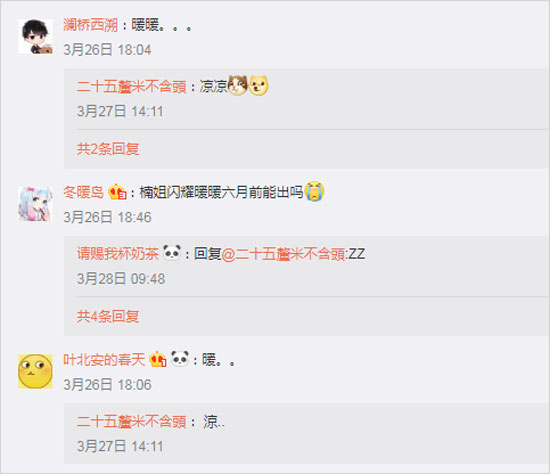Image resolution: width=550 pixels, height=474 pixels.
Task: Expand the 共2条回复 replies
Action: 108,149
